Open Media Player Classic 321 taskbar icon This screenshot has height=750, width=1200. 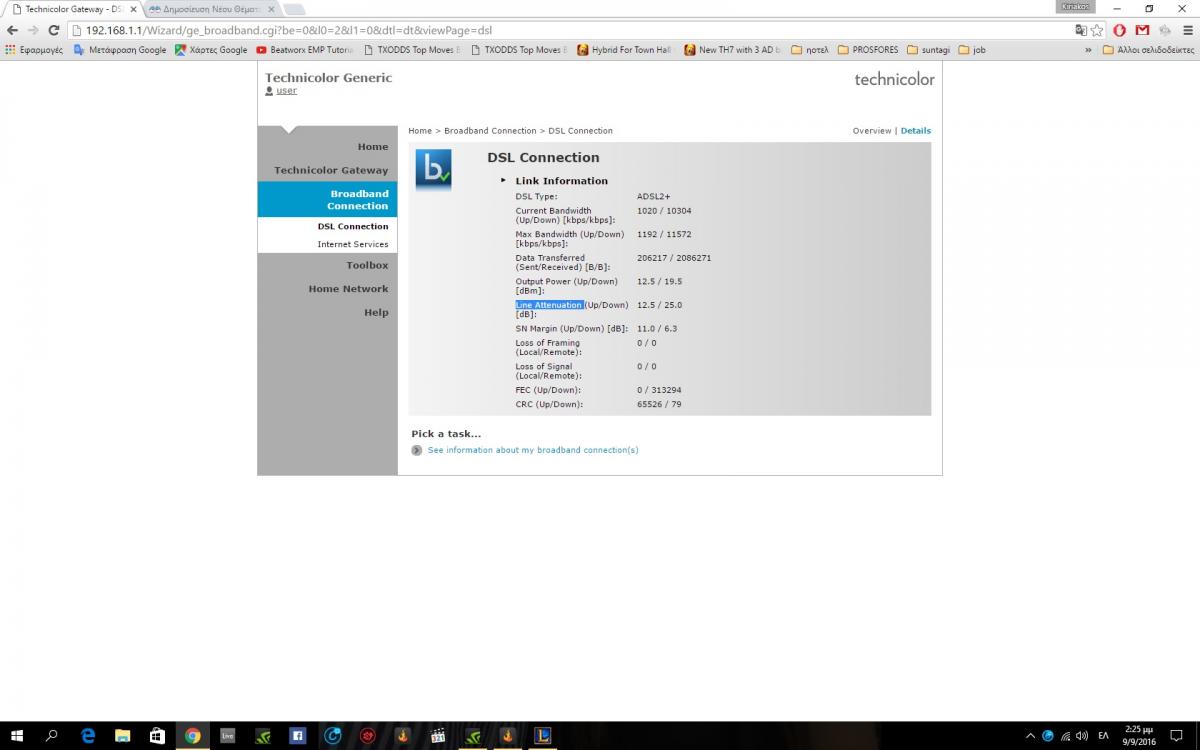(x=437, y=735)
